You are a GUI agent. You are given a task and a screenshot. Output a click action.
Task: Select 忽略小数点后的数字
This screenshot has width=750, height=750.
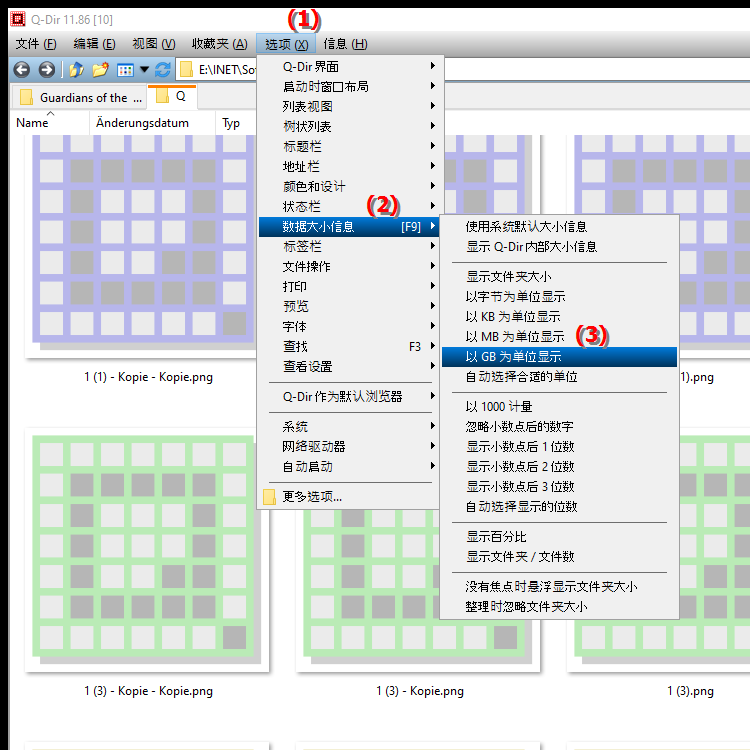tap(559, 427)
